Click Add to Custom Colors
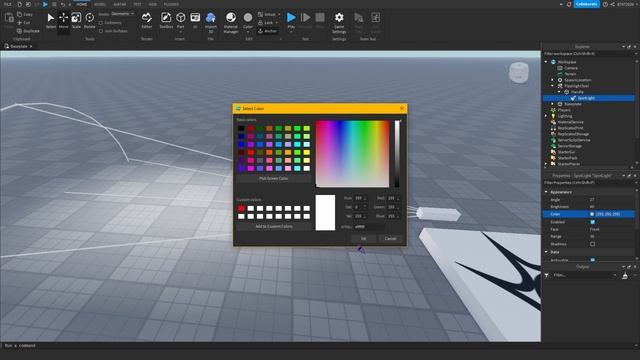Image resolution: width=640 pixels, height=360 pixels. pyautogui.click(x=273, y=226)
